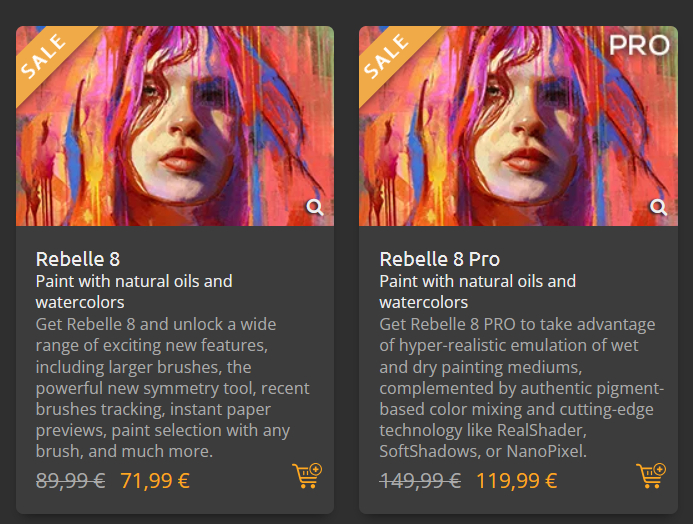The image size is (693, 524).
Task: Open the Rebelle 8 product thumbnail
Action: coord(175,125)
